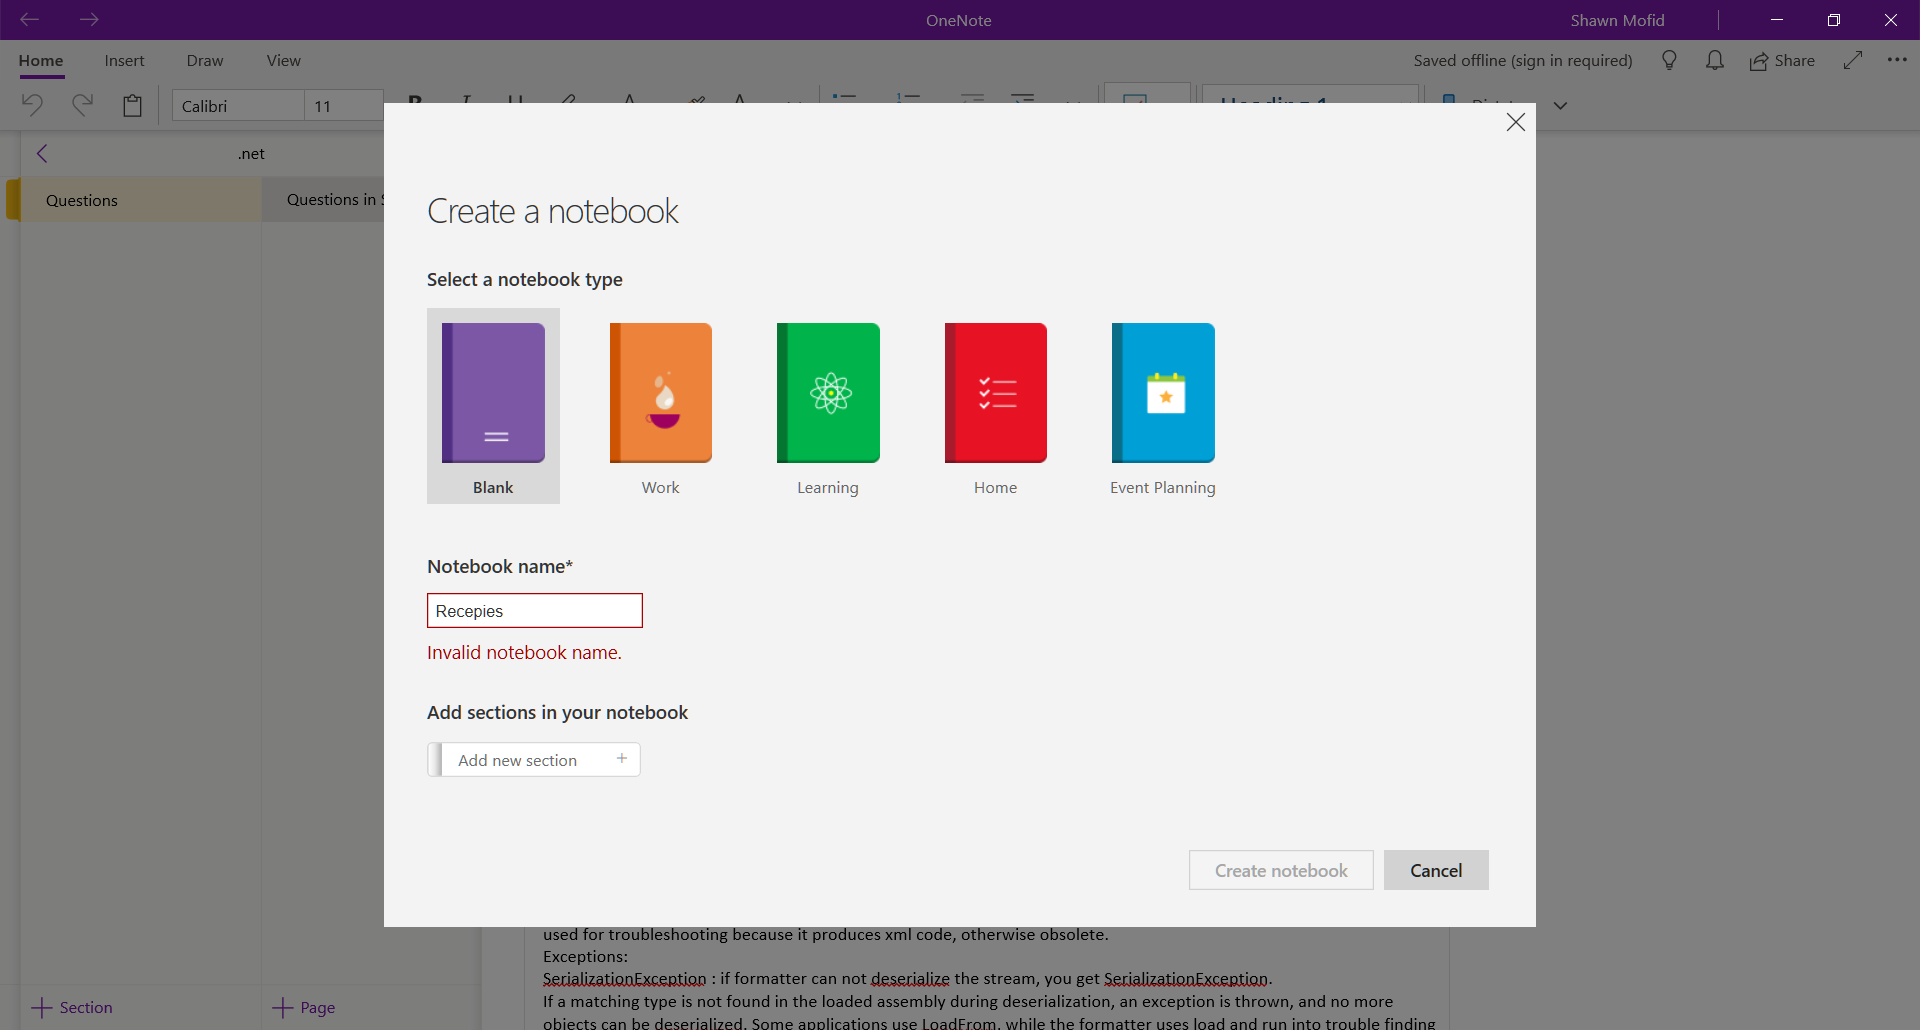Click the lightbulb Tell Me icon
This screenshot has height=1030, width=1920.
point(1669,61)
